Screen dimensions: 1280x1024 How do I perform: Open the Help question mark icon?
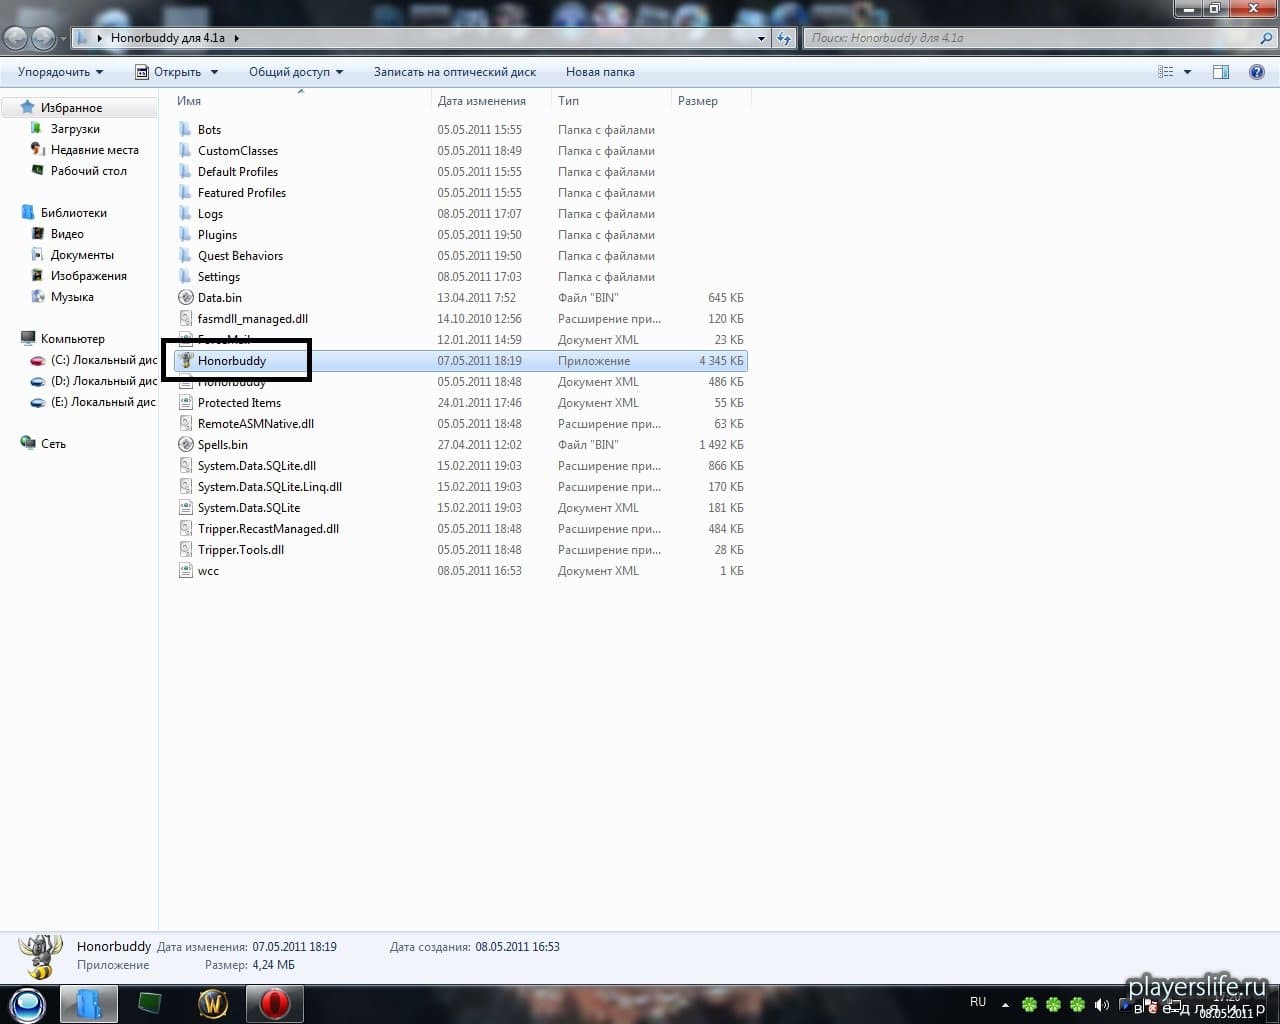(x=1257, y=72)
